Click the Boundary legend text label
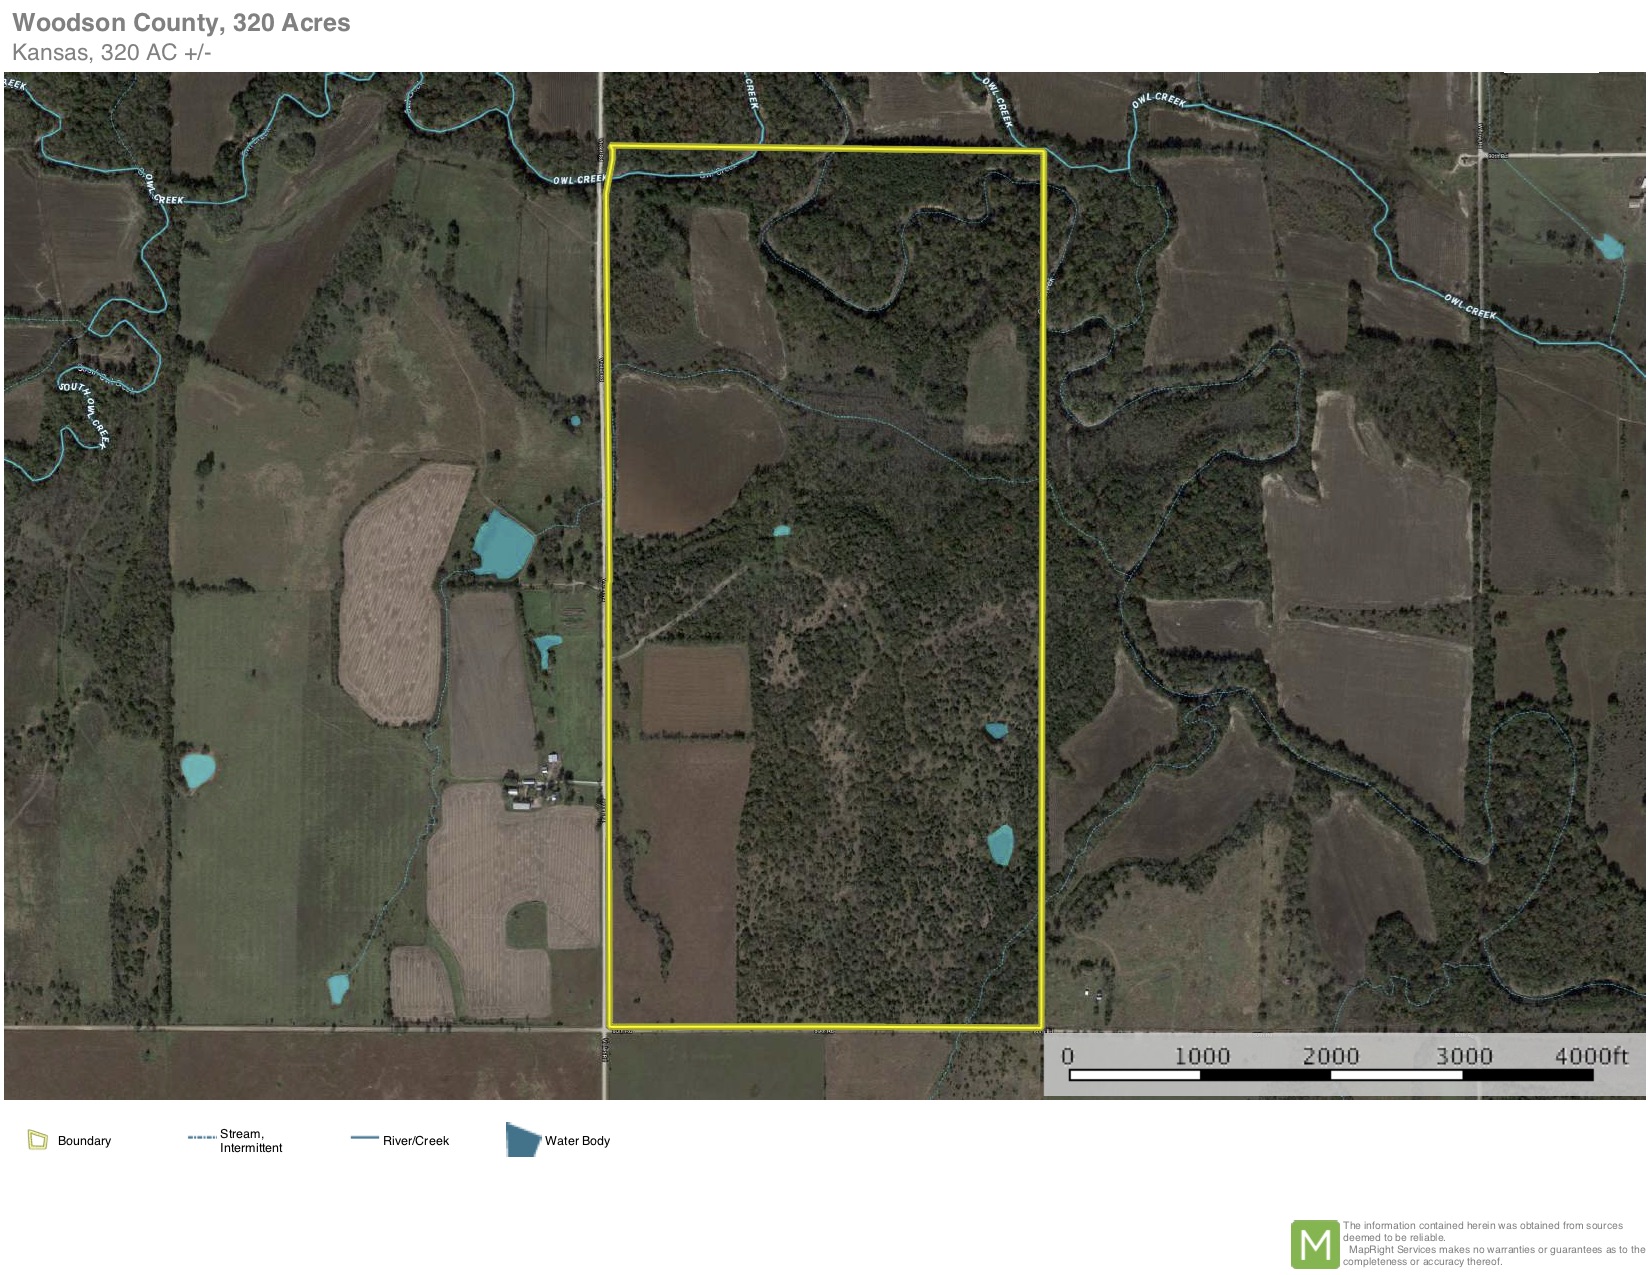Image resolution: width=1650 pixels, height=1275 pixels. tap(84, 1141)
